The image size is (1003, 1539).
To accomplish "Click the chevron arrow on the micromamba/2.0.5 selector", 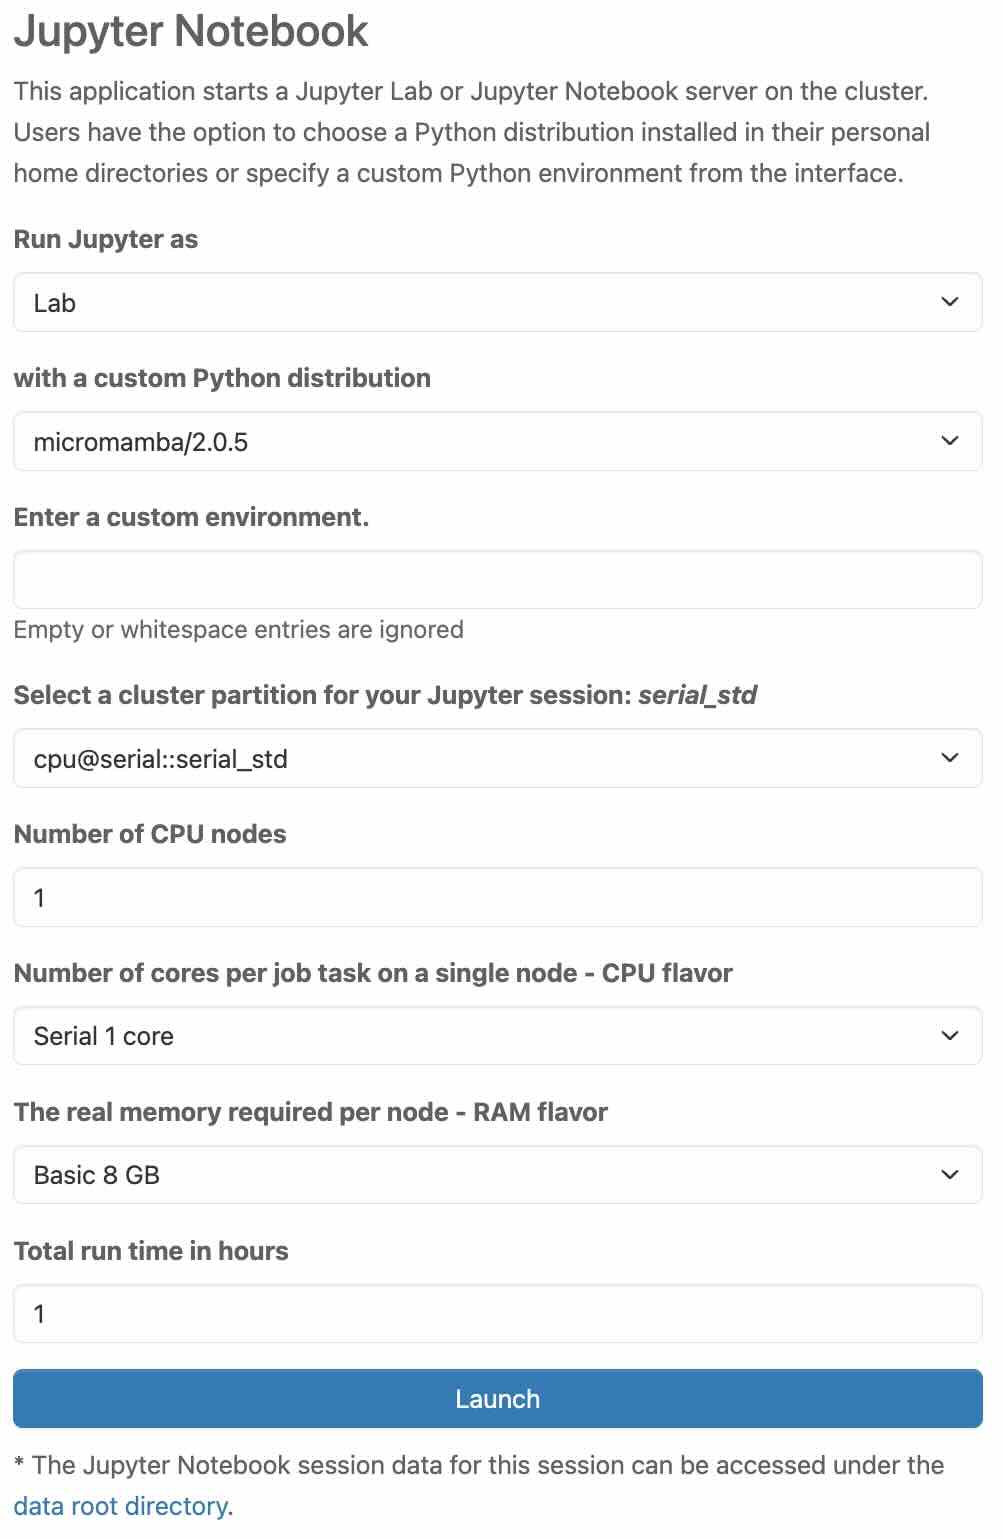I will pyautogui.click(x=949, y=441).
